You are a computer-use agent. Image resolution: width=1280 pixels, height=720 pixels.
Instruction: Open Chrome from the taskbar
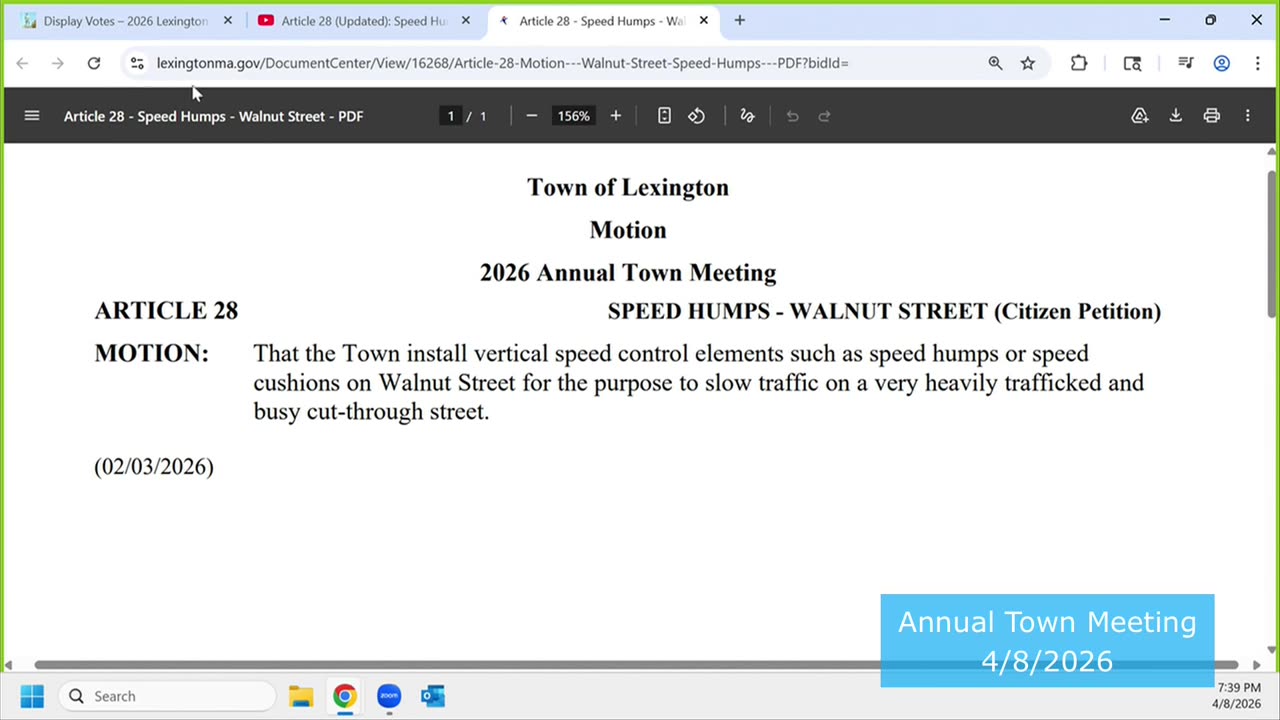click(345, 696)
